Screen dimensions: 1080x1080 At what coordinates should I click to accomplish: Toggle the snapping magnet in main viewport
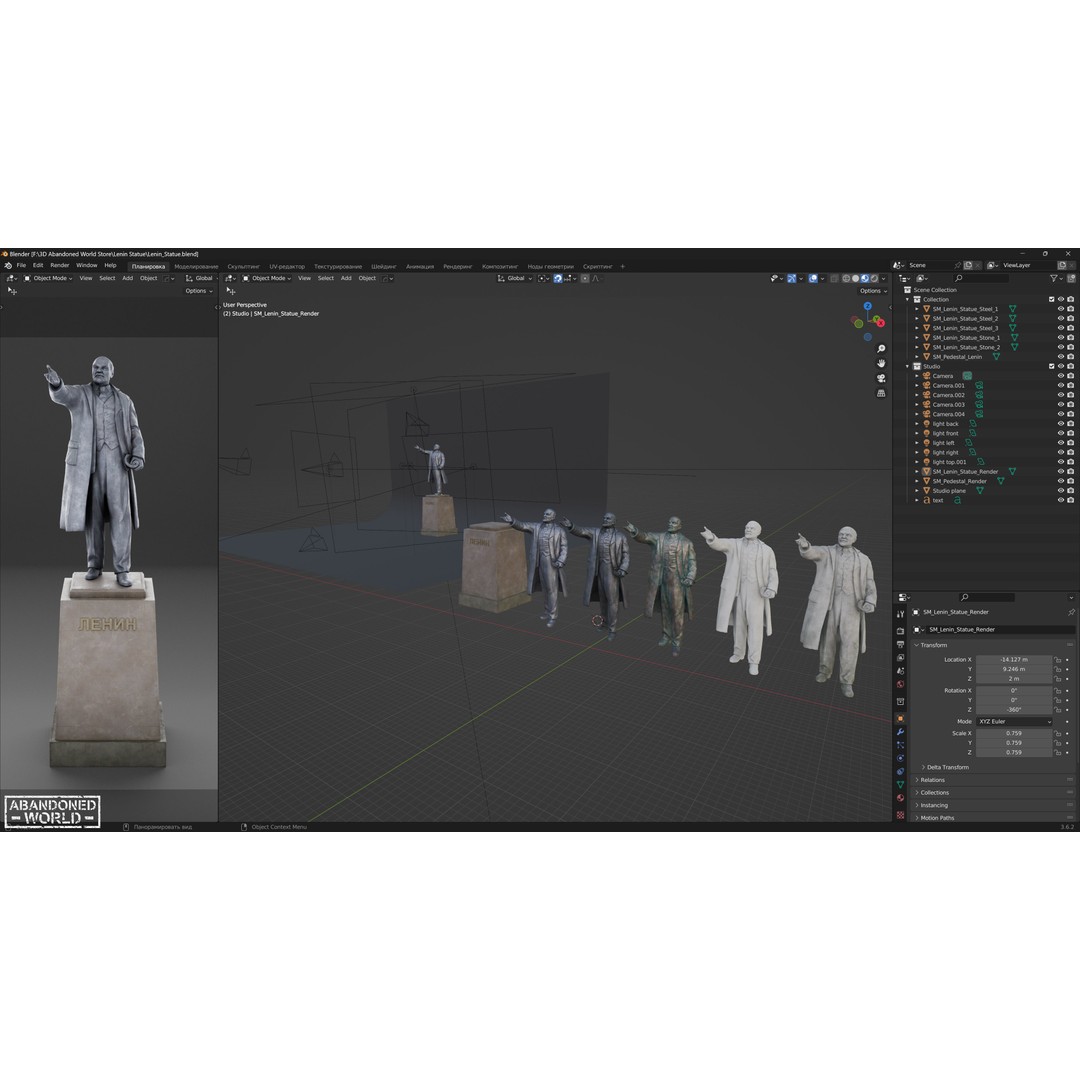click(558, 278)
